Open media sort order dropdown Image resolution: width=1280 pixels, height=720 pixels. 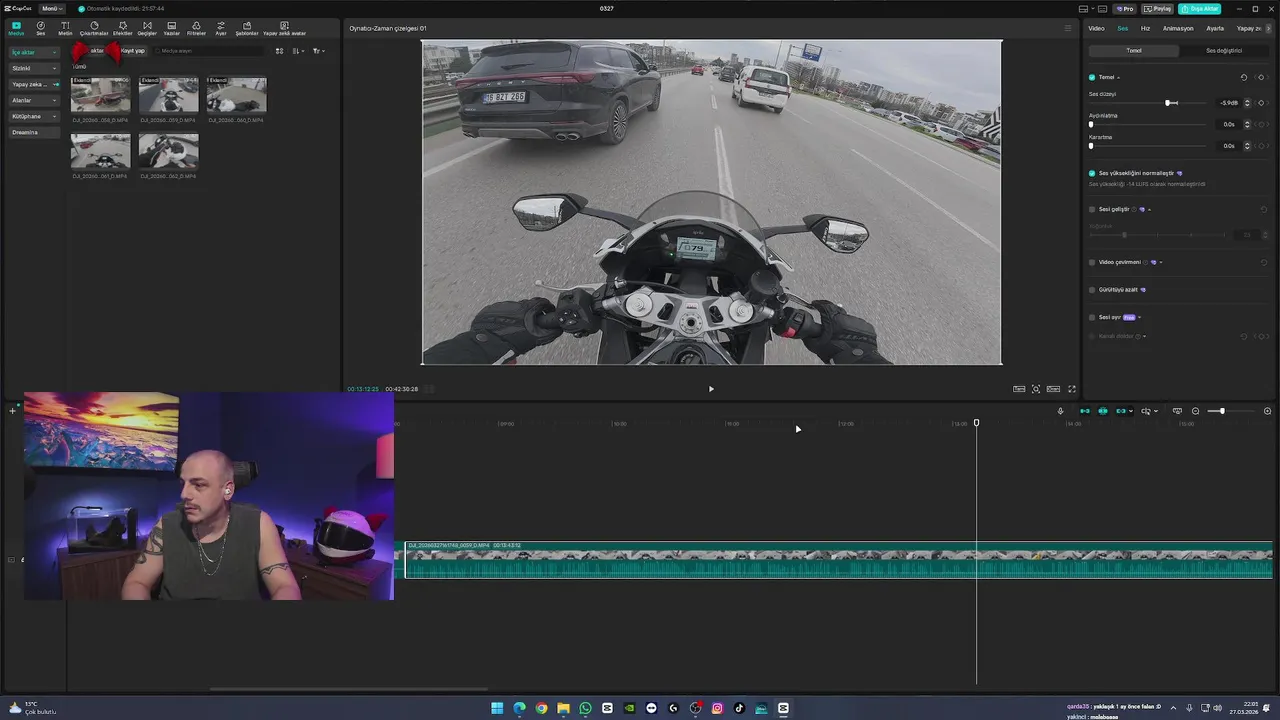(x=298, y=51)
